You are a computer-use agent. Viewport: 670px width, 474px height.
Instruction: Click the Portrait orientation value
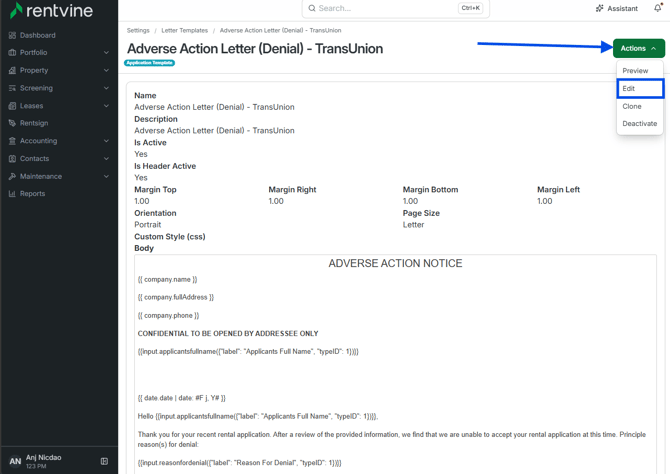(x=148, y=224)
